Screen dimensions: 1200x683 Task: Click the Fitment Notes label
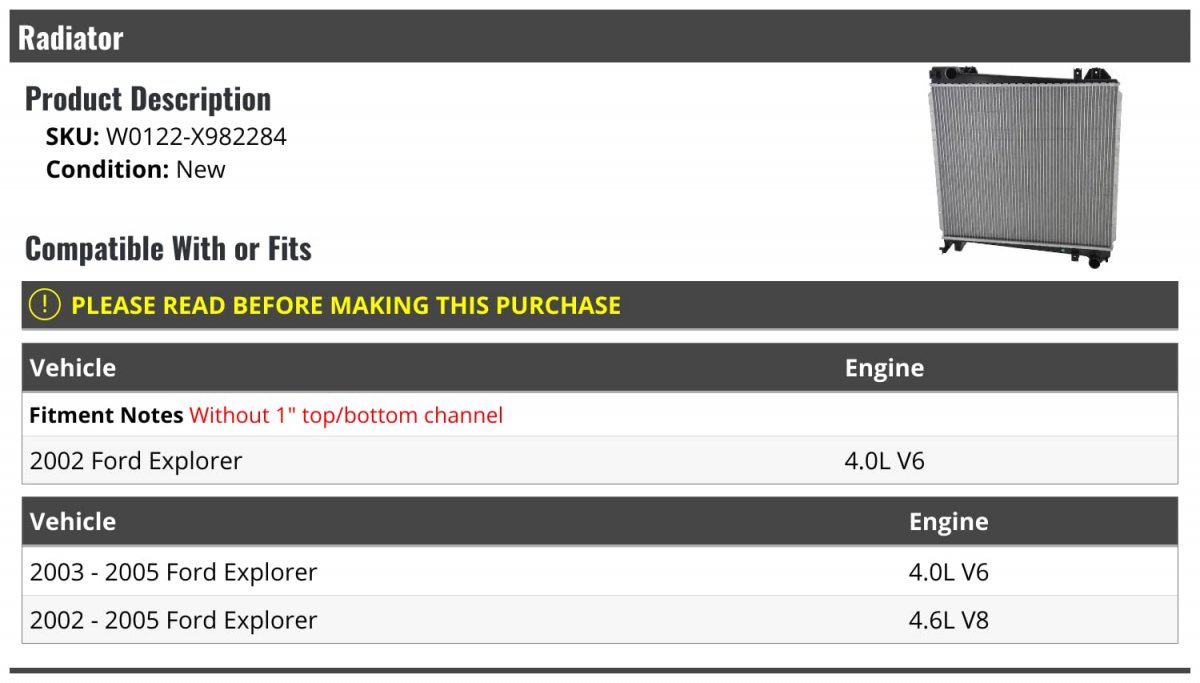pyautogui.click(x=106, y=415)
